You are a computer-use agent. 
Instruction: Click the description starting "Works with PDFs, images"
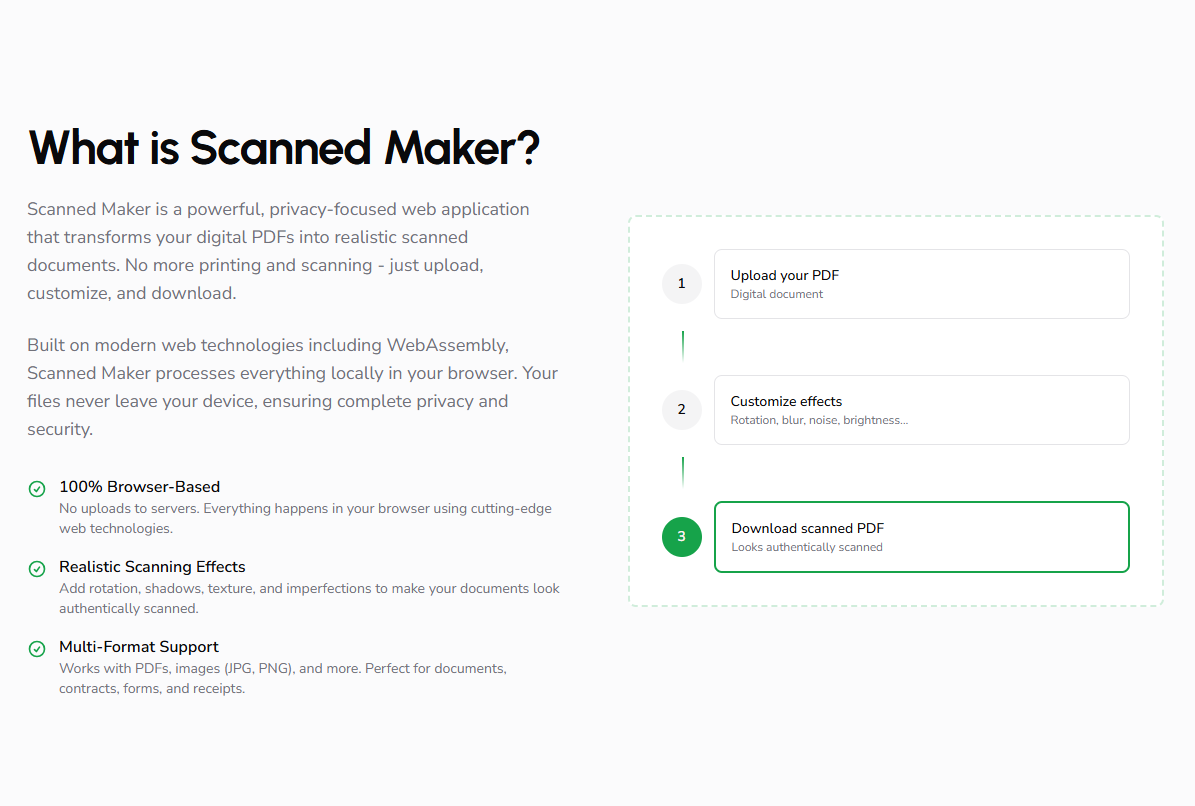[283, 678]
